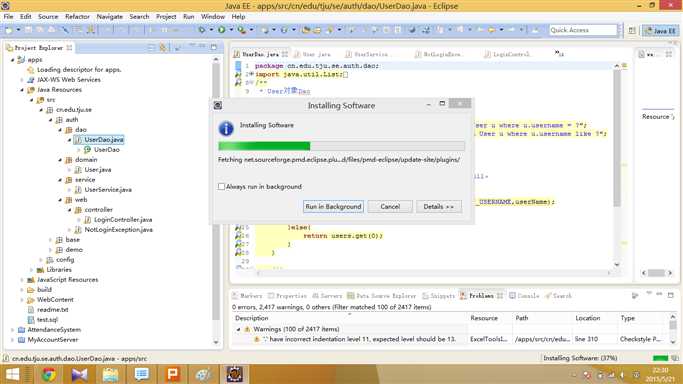This screenshot has width=683, height=384.
Task: Collapse the Java Resources node
Action: click(x=22, y=90)
